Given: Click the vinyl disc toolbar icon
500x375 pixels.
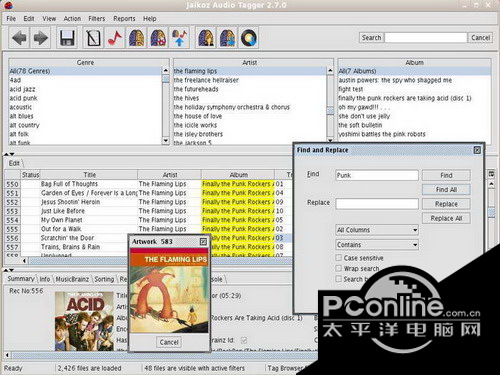Looking at the screenshot, I should (x=249, y=38).
